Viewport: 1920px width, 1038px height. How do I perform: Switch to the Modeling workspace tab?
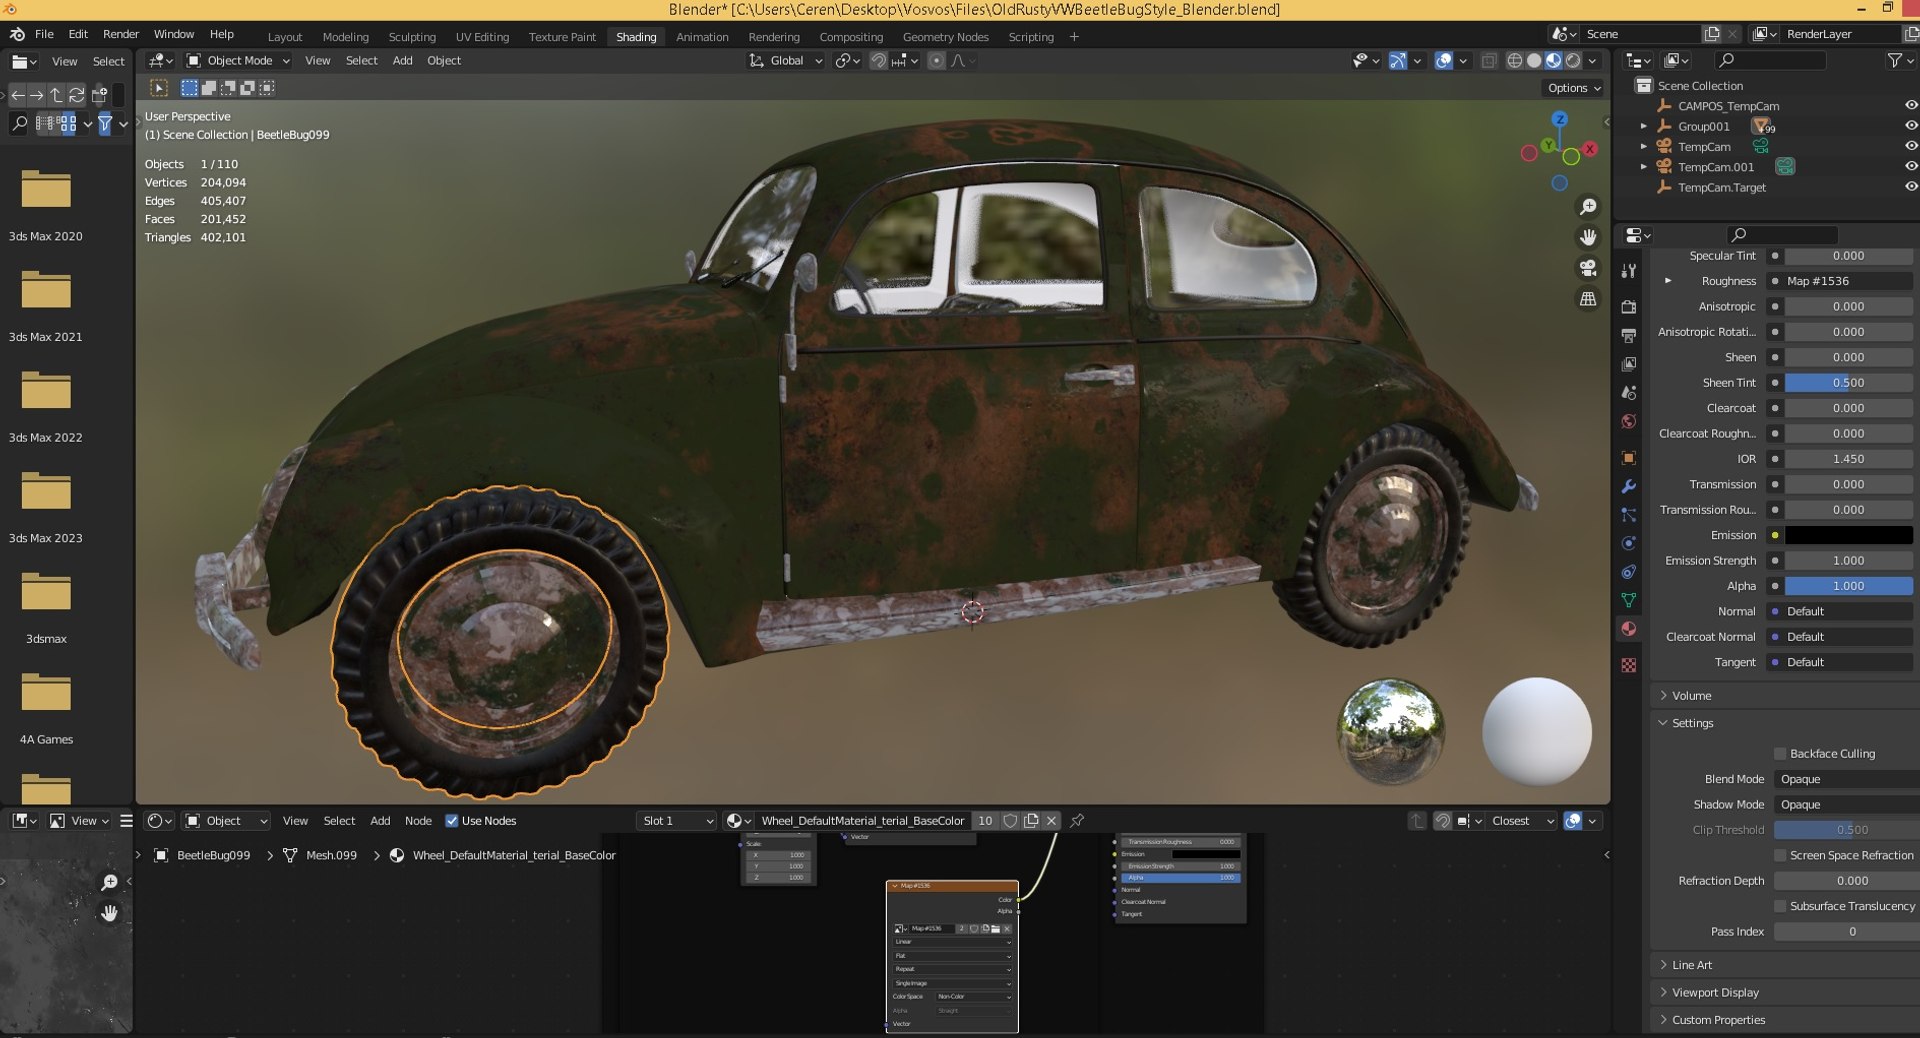[x=345, y=37]
